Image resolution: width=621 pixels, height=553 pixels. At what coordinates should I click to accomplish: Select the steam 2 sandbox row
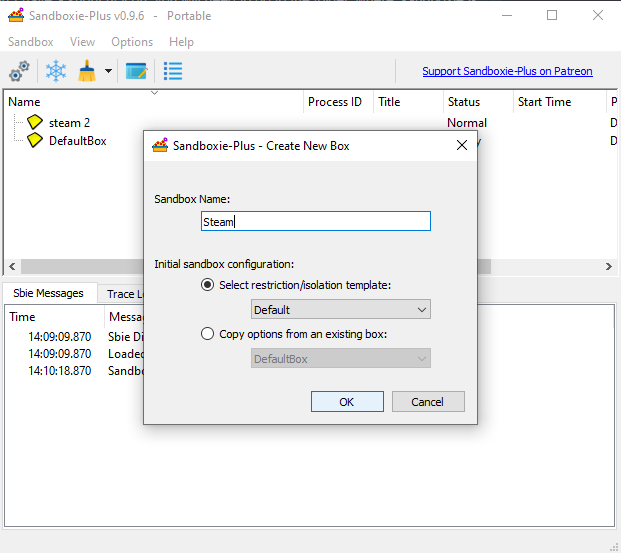(x=69, y=122)
